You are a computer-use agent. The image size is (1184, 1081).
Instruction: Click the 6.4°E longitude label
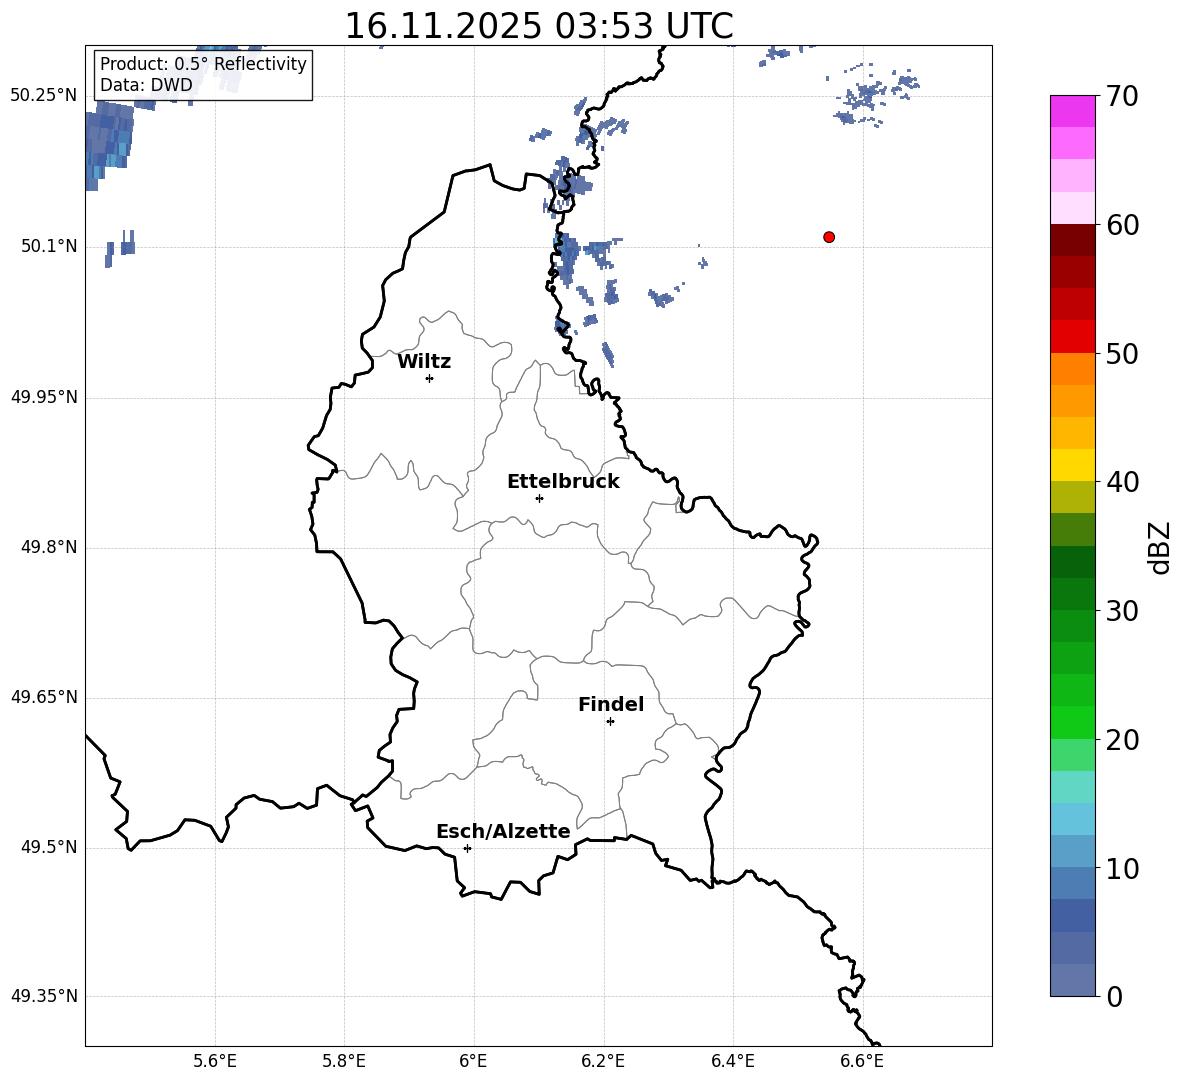[x=732, y=1061]
